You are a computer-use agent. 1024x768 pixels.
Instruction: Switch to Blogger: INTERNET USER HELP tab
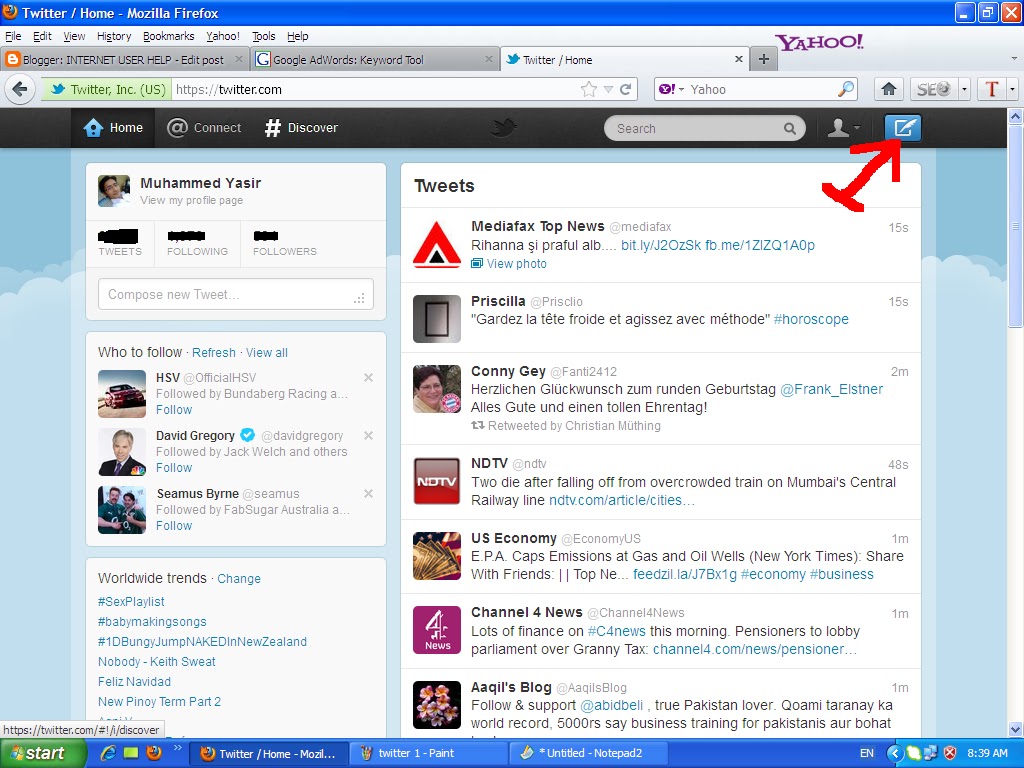(123, 59)
